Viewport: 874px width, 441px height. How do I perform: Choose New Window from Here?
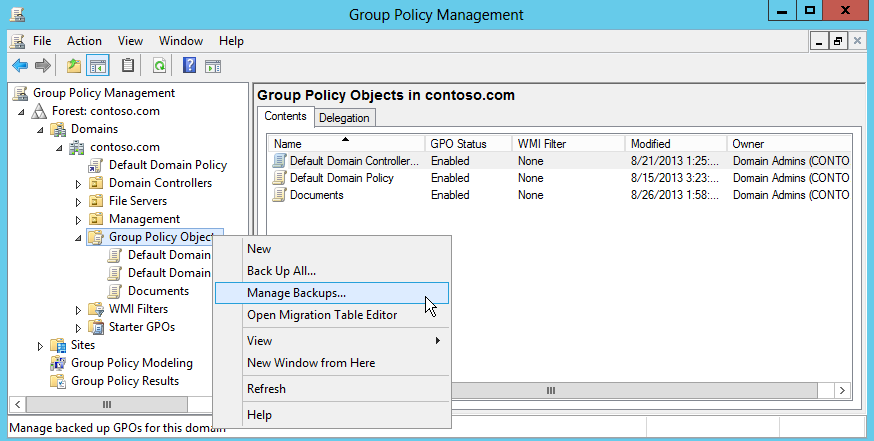[332, 363]
